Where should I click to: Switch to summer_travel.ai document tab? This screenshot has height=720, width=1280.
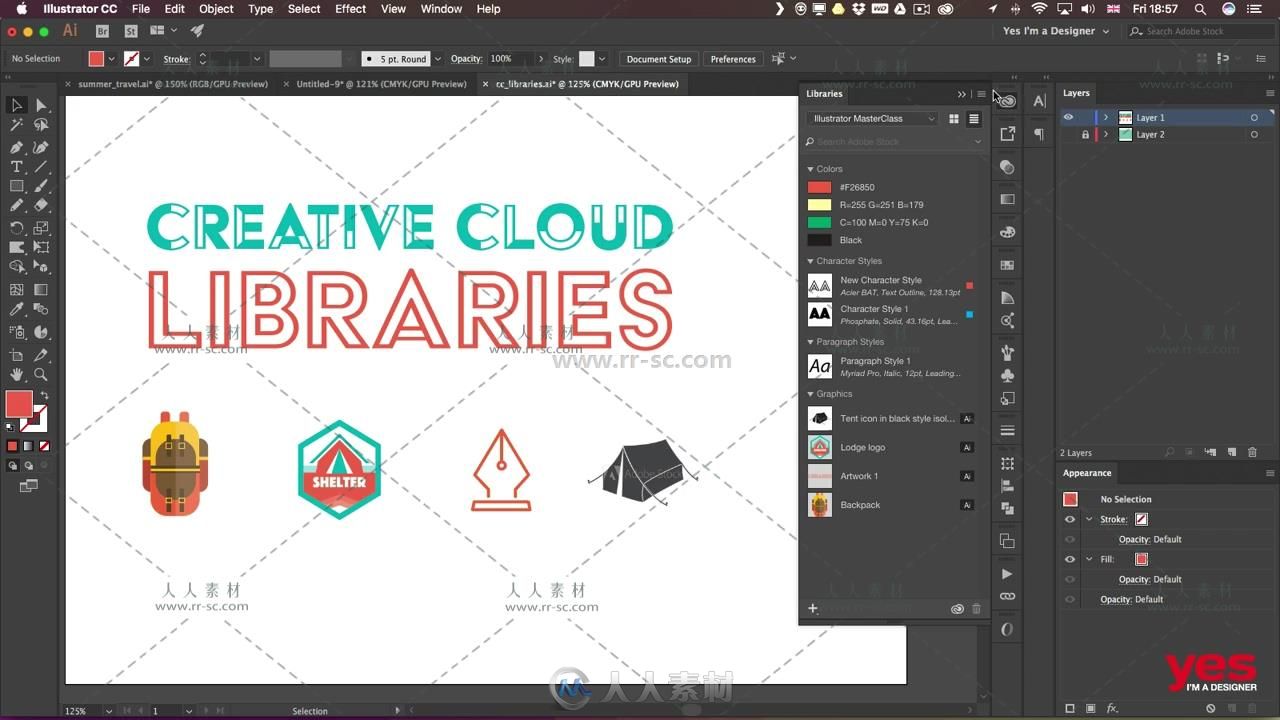(x=172, y=84)
